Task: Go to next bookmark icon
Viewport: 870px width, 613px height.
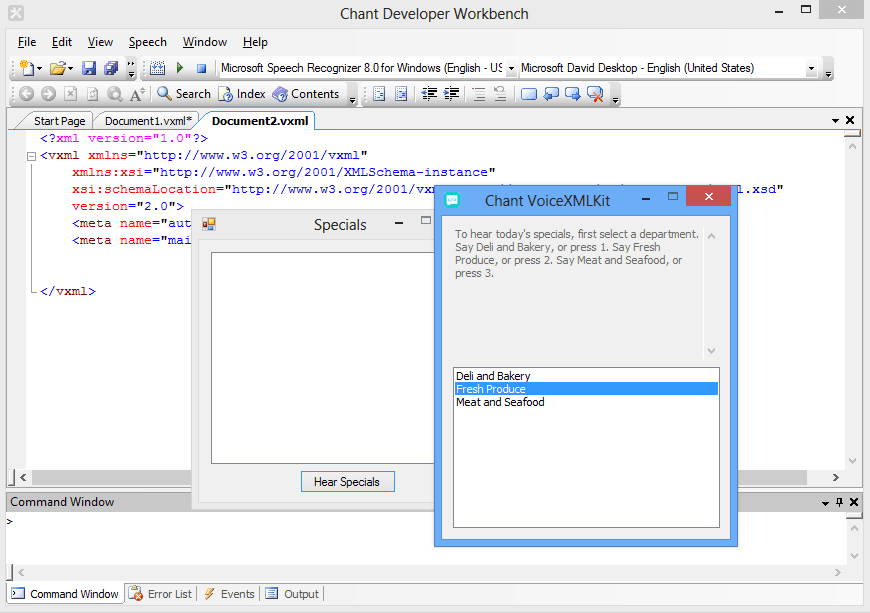Action: (x=573, y=94)
